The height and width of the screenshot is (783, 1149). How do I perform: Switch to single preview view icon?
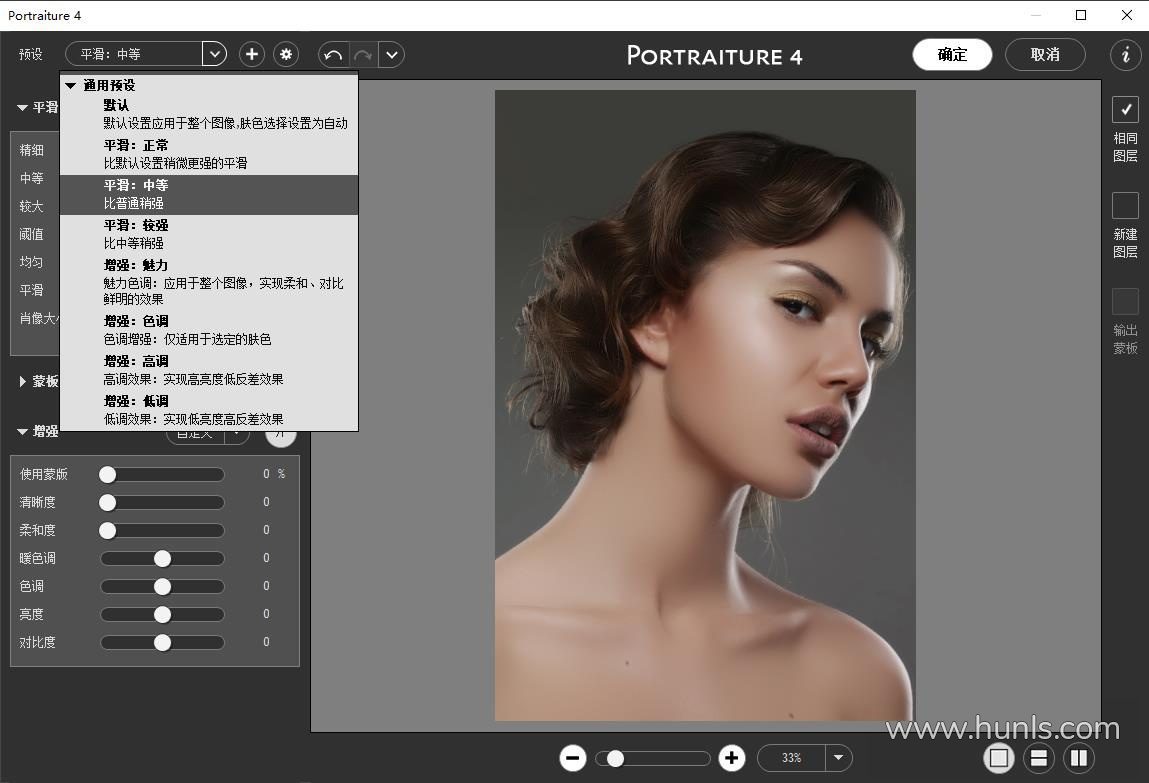[998, 758]
